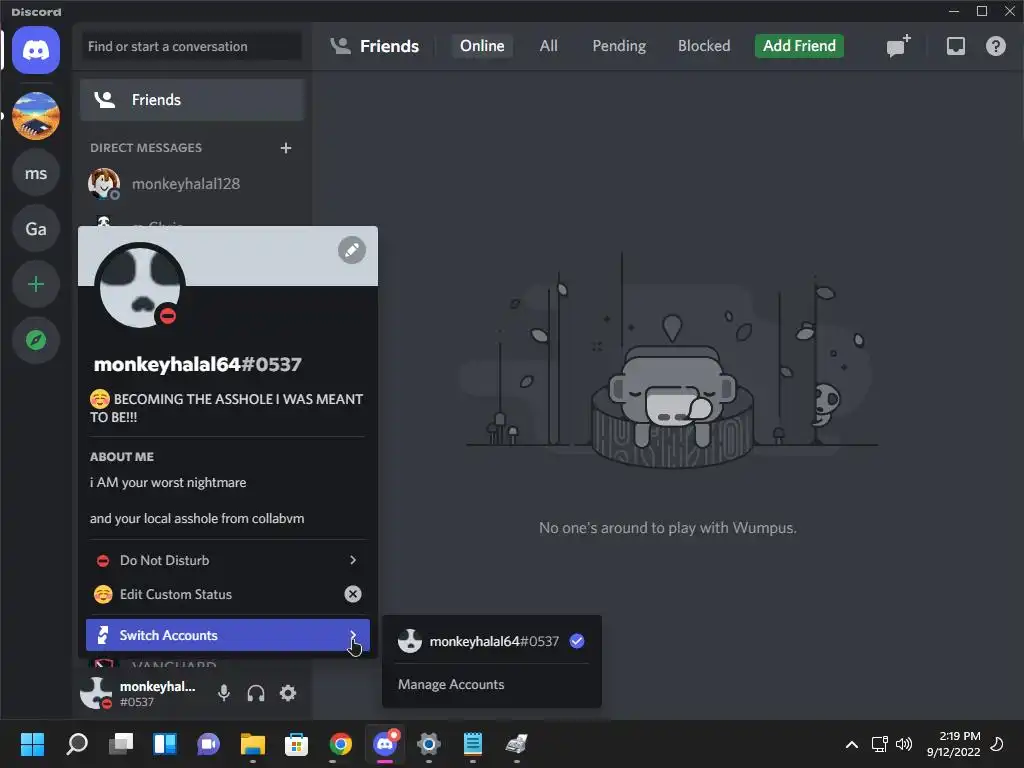Click the custom status text in the profile
Screen dimensions: 1024x768
226,408
